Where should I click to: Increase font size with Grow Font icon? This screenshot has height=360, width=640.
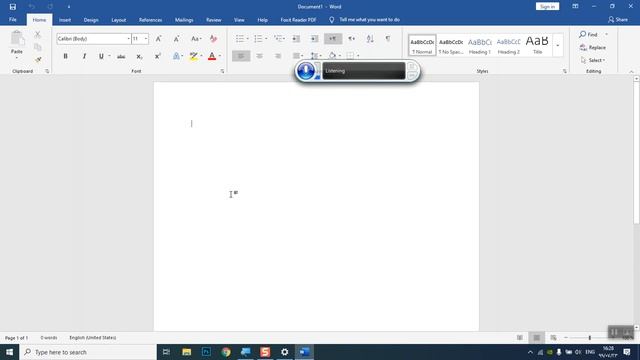tap(158, 39)
